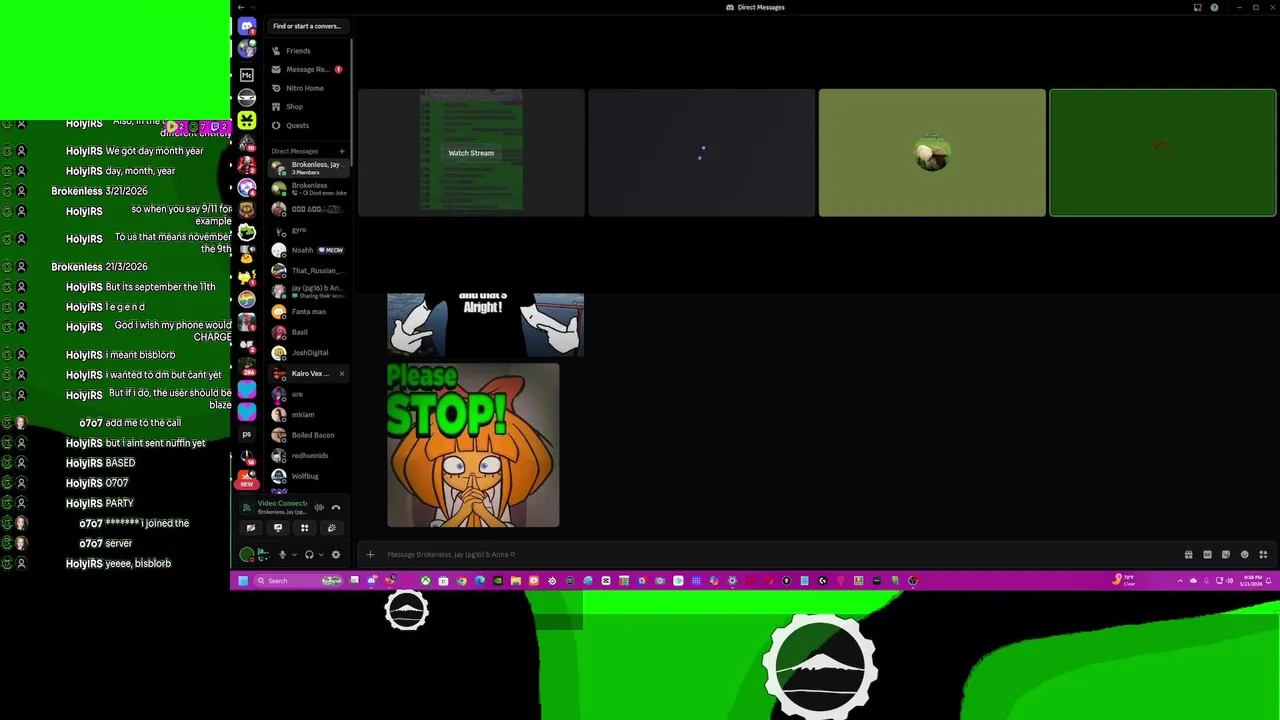Open the ps server icon
The height and width of the screenshot is (720, 1280).
pyautogui.click(x=247, y=435)
